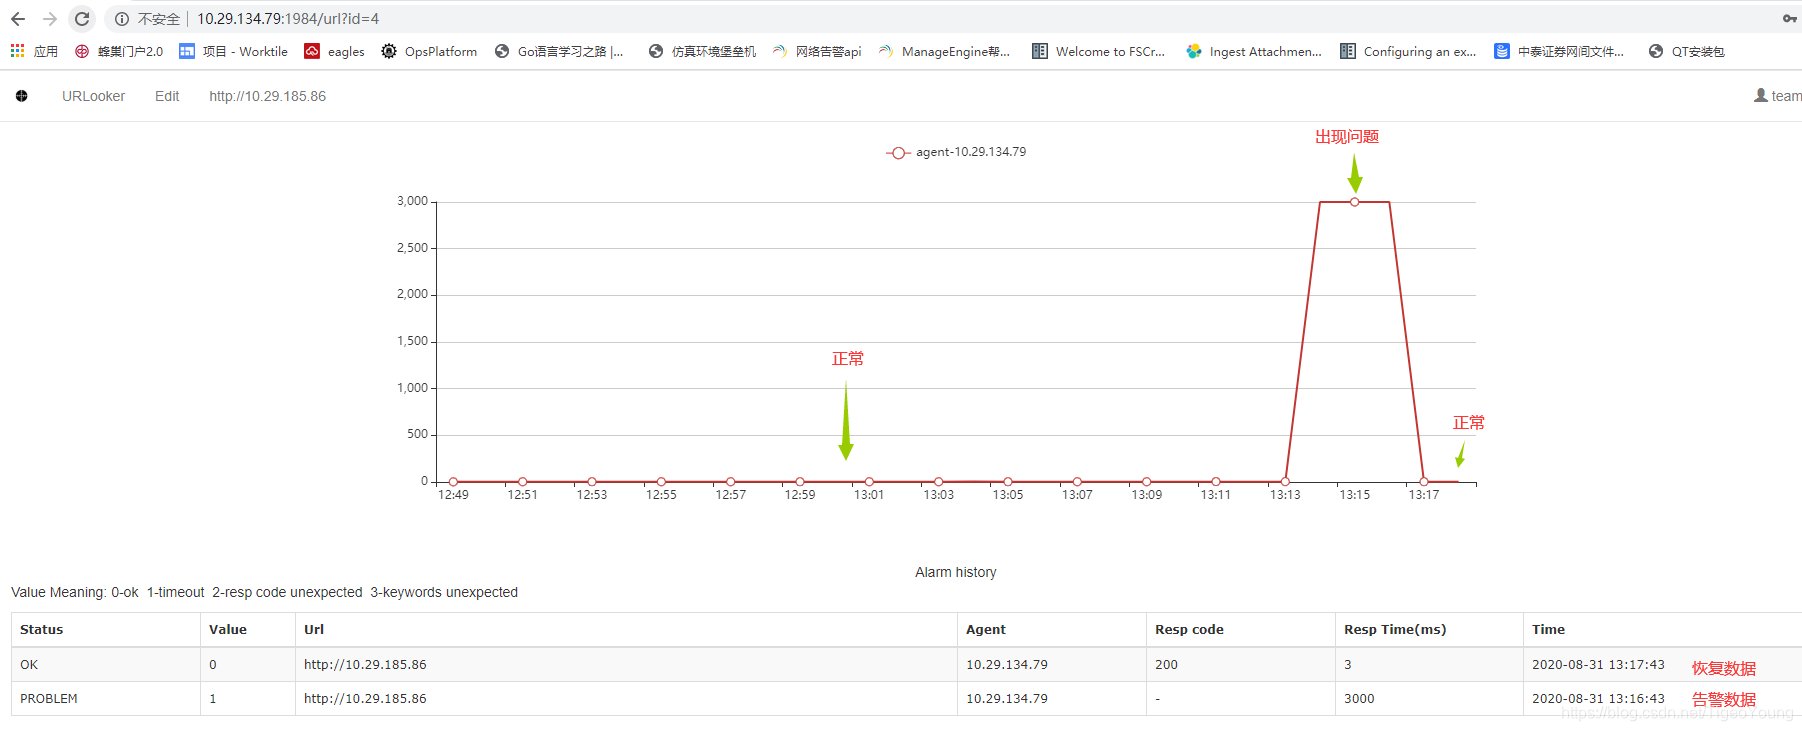Click the http://10.29.185.86 nav link
The height and width of the screenshot is (731, 1802).
point(267,96)
